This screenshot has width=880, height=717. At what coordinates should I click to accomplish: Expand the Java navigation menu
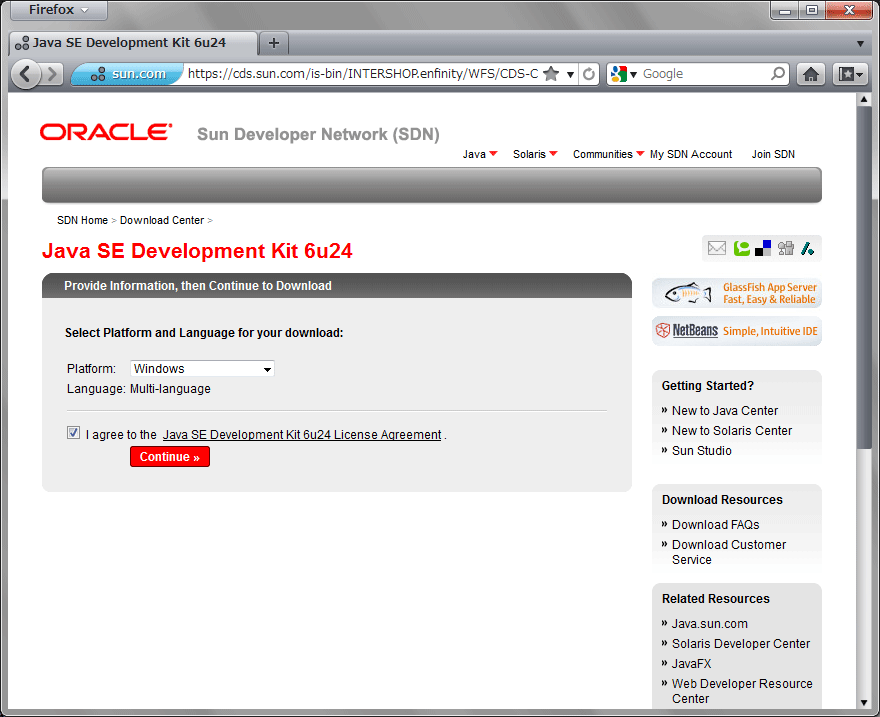[x=480, y=154]
